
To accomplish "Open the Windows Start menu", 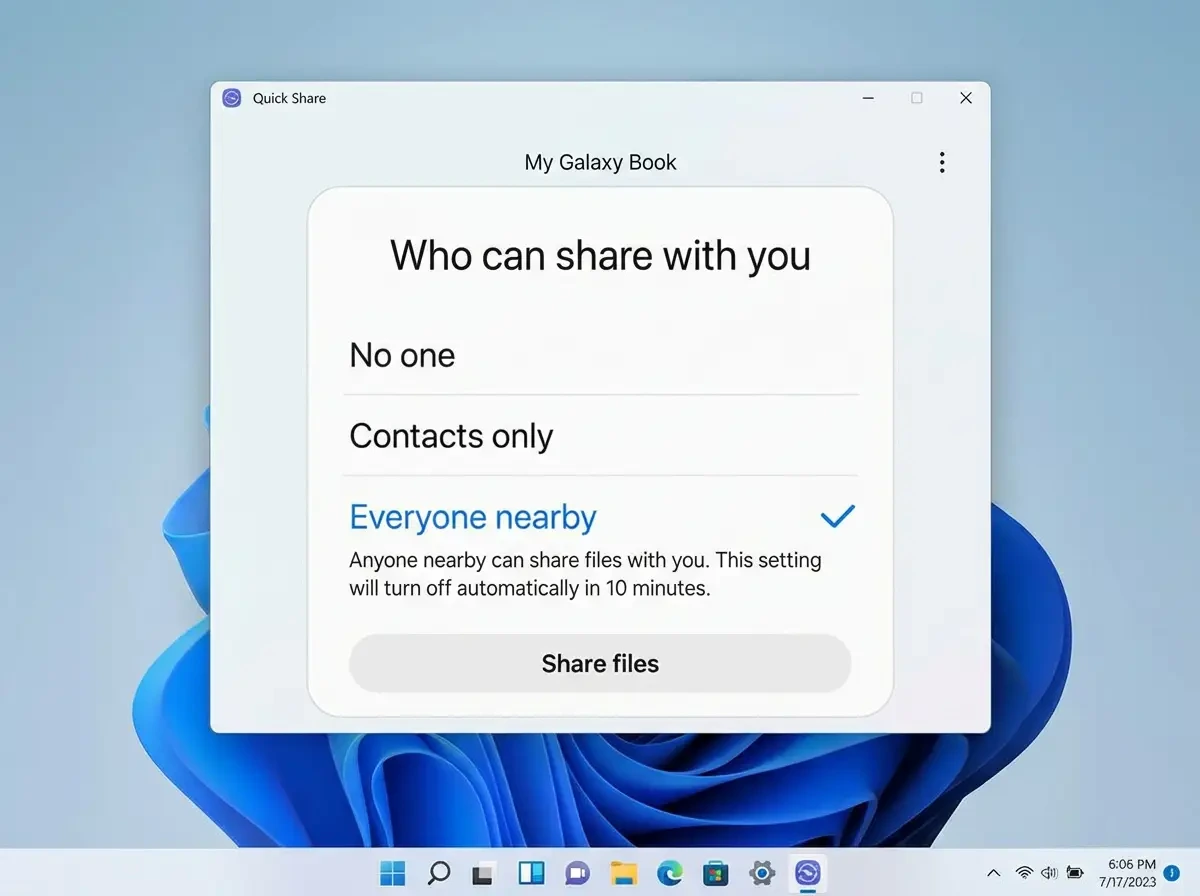I will point(392,873).
